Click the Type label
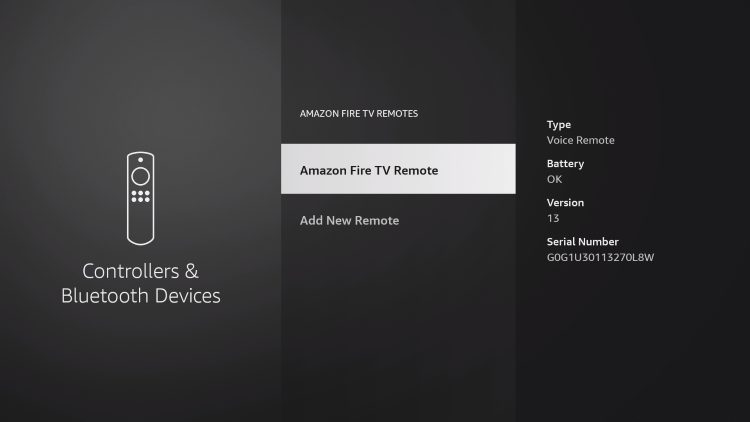This screenshot has height=422, width=750. 559,125
